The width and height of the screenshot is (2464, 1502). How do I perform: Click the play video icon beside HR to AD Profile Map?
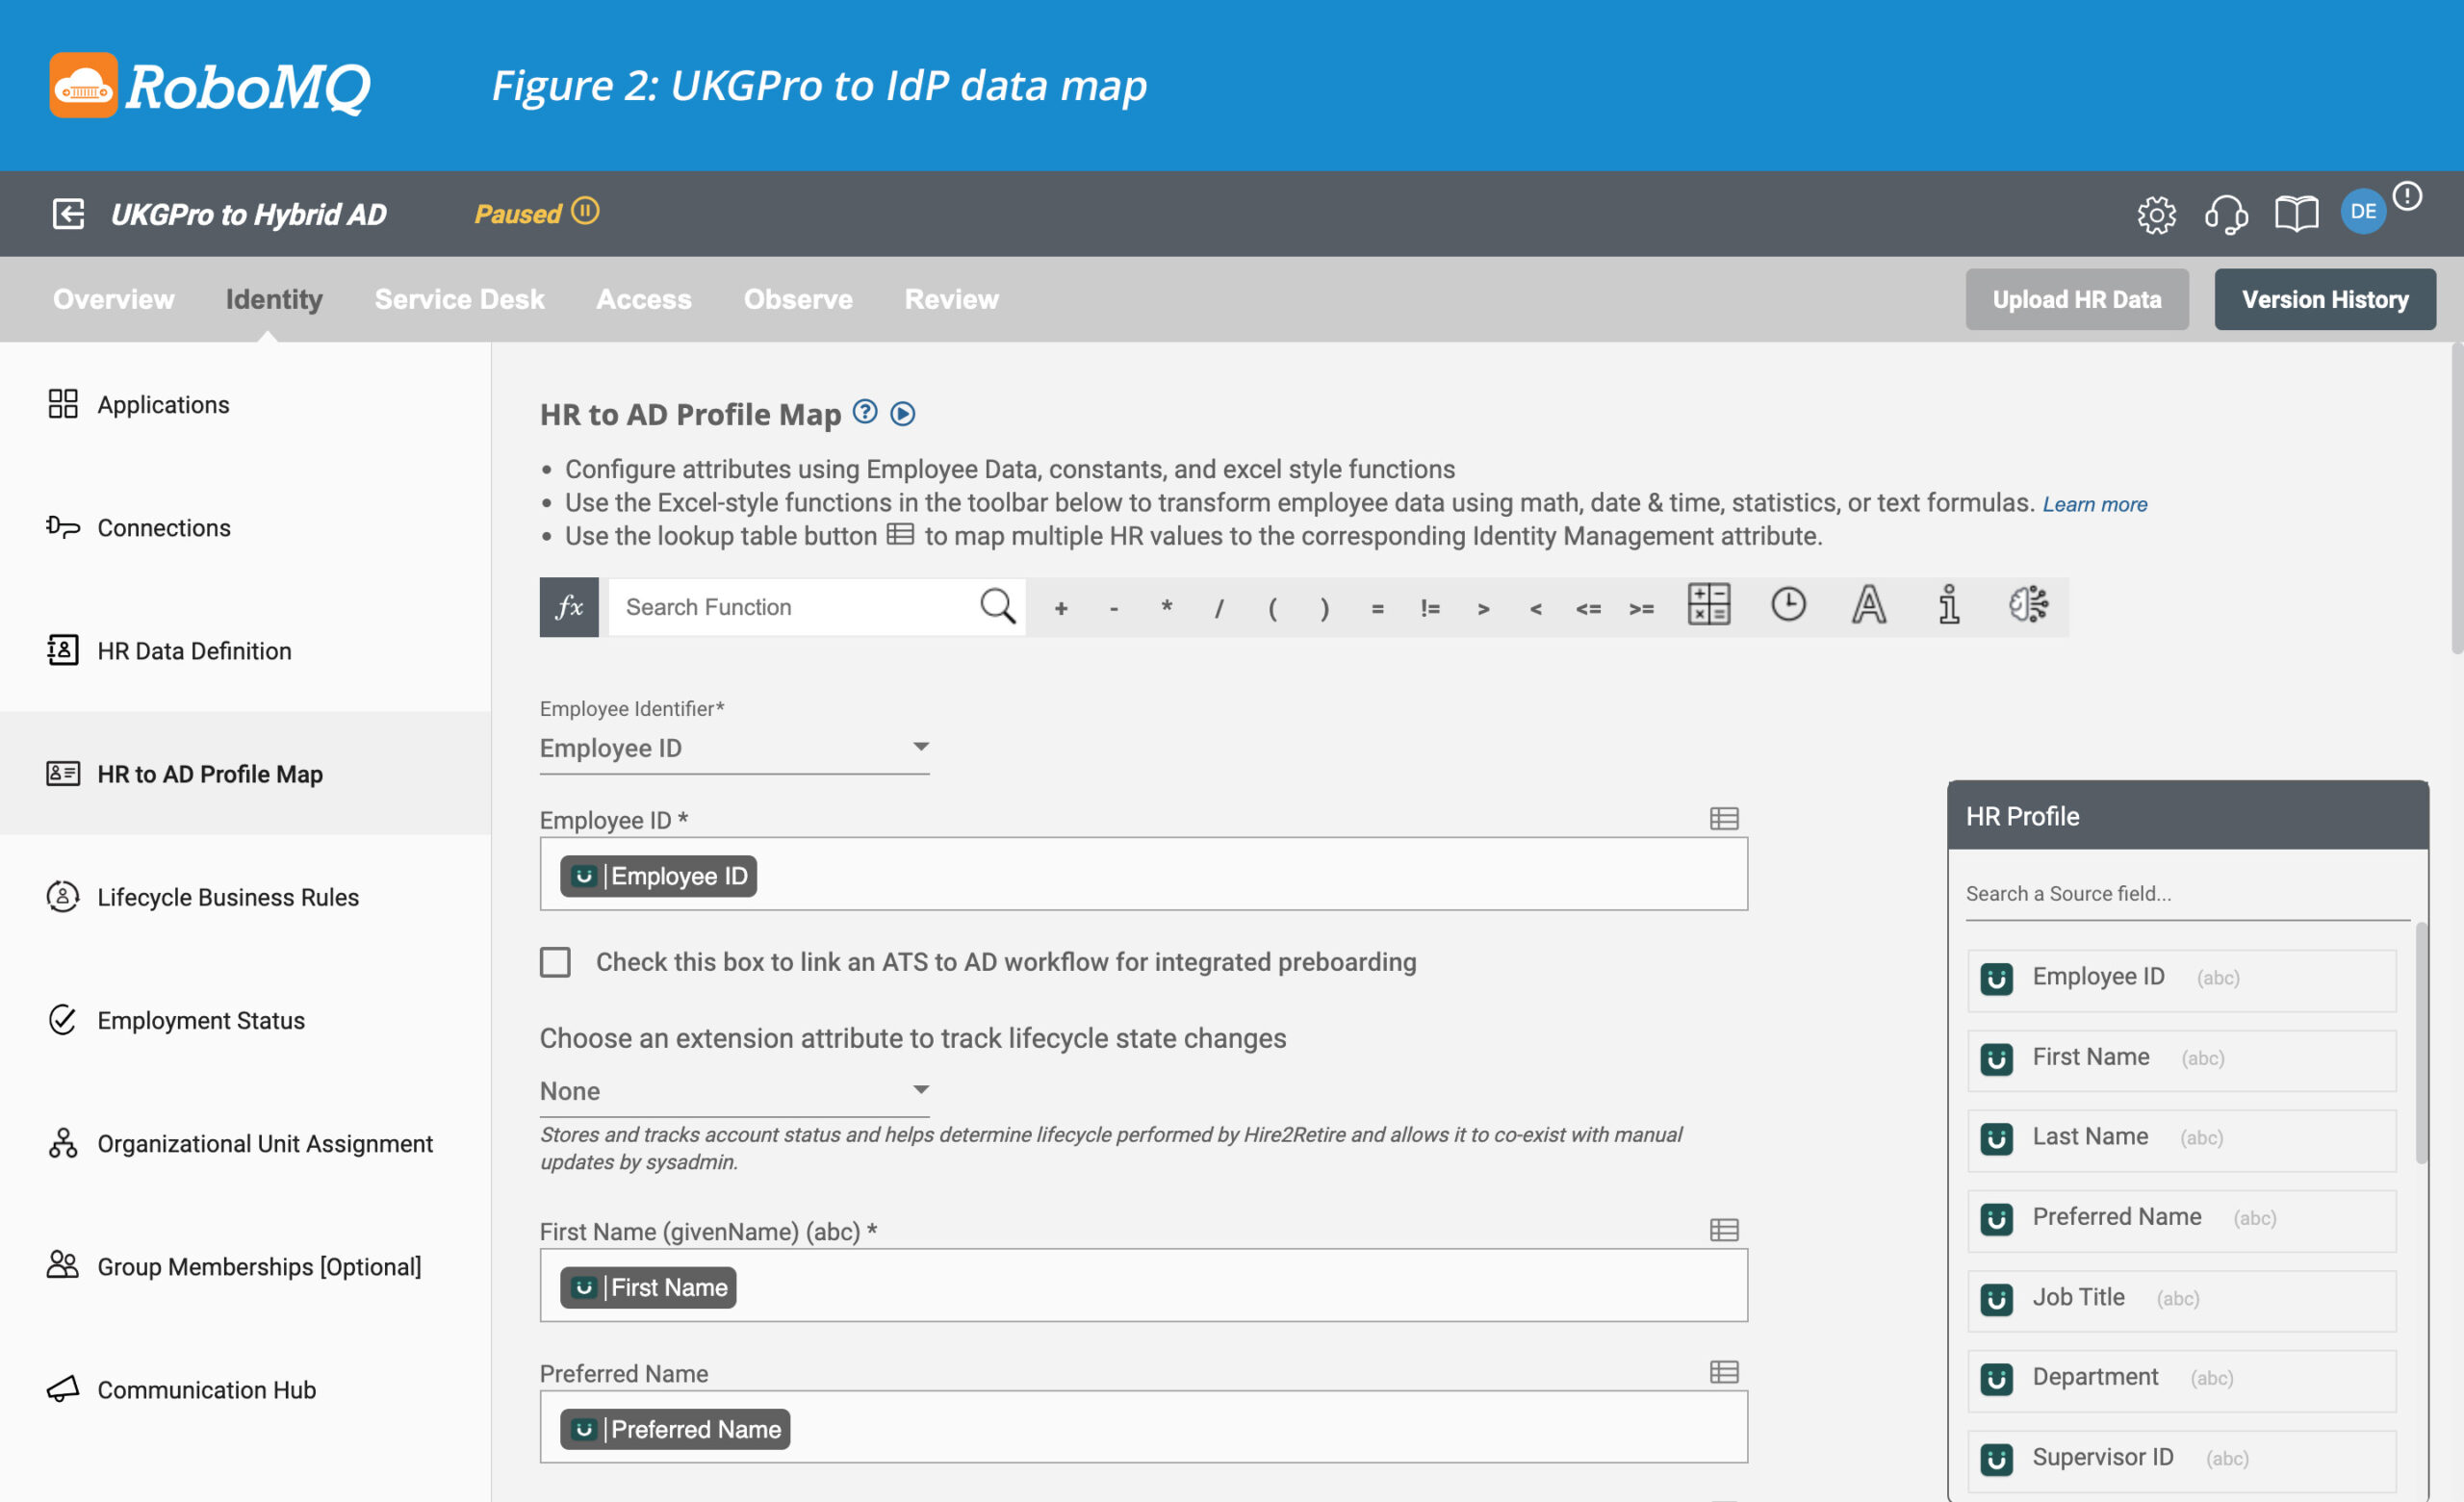[903, 414]
